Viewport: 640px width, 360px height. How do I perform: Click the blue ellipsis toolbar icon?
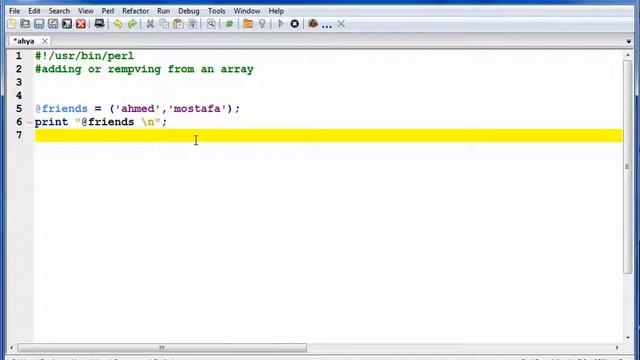[327, 25]
